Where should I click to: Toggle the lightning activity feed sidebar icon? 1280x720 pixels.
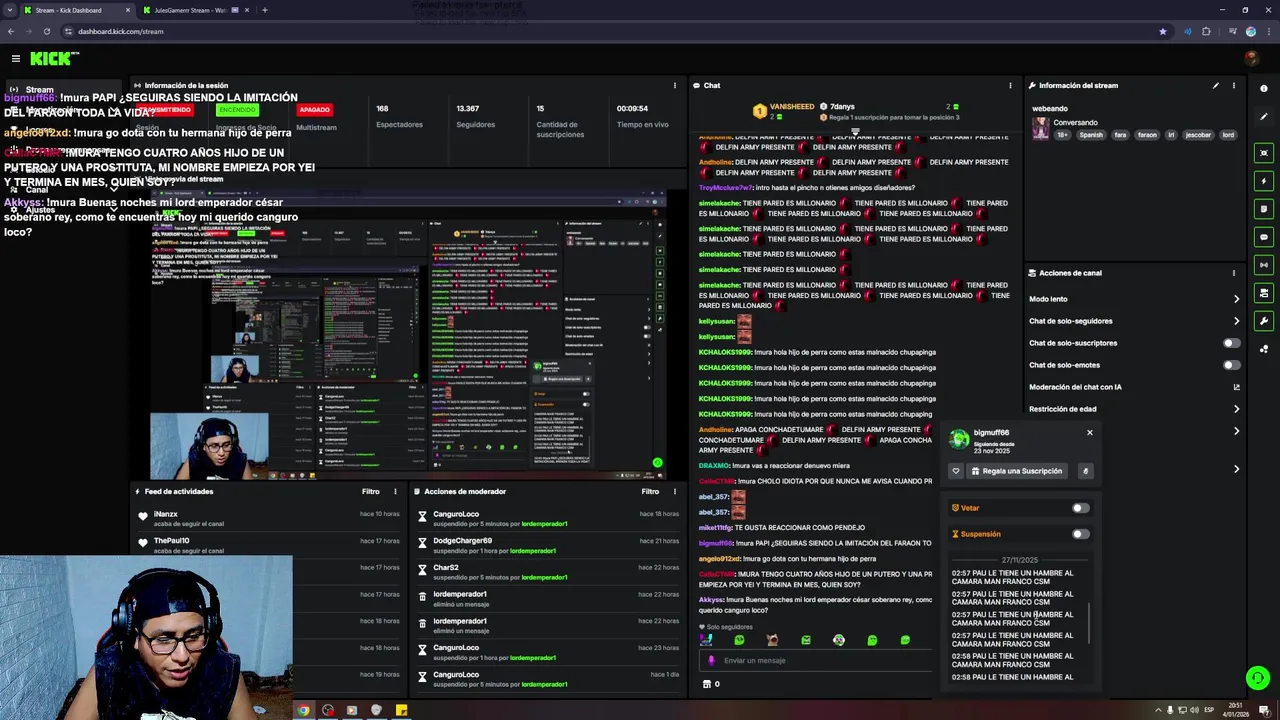click(1264, 181)
